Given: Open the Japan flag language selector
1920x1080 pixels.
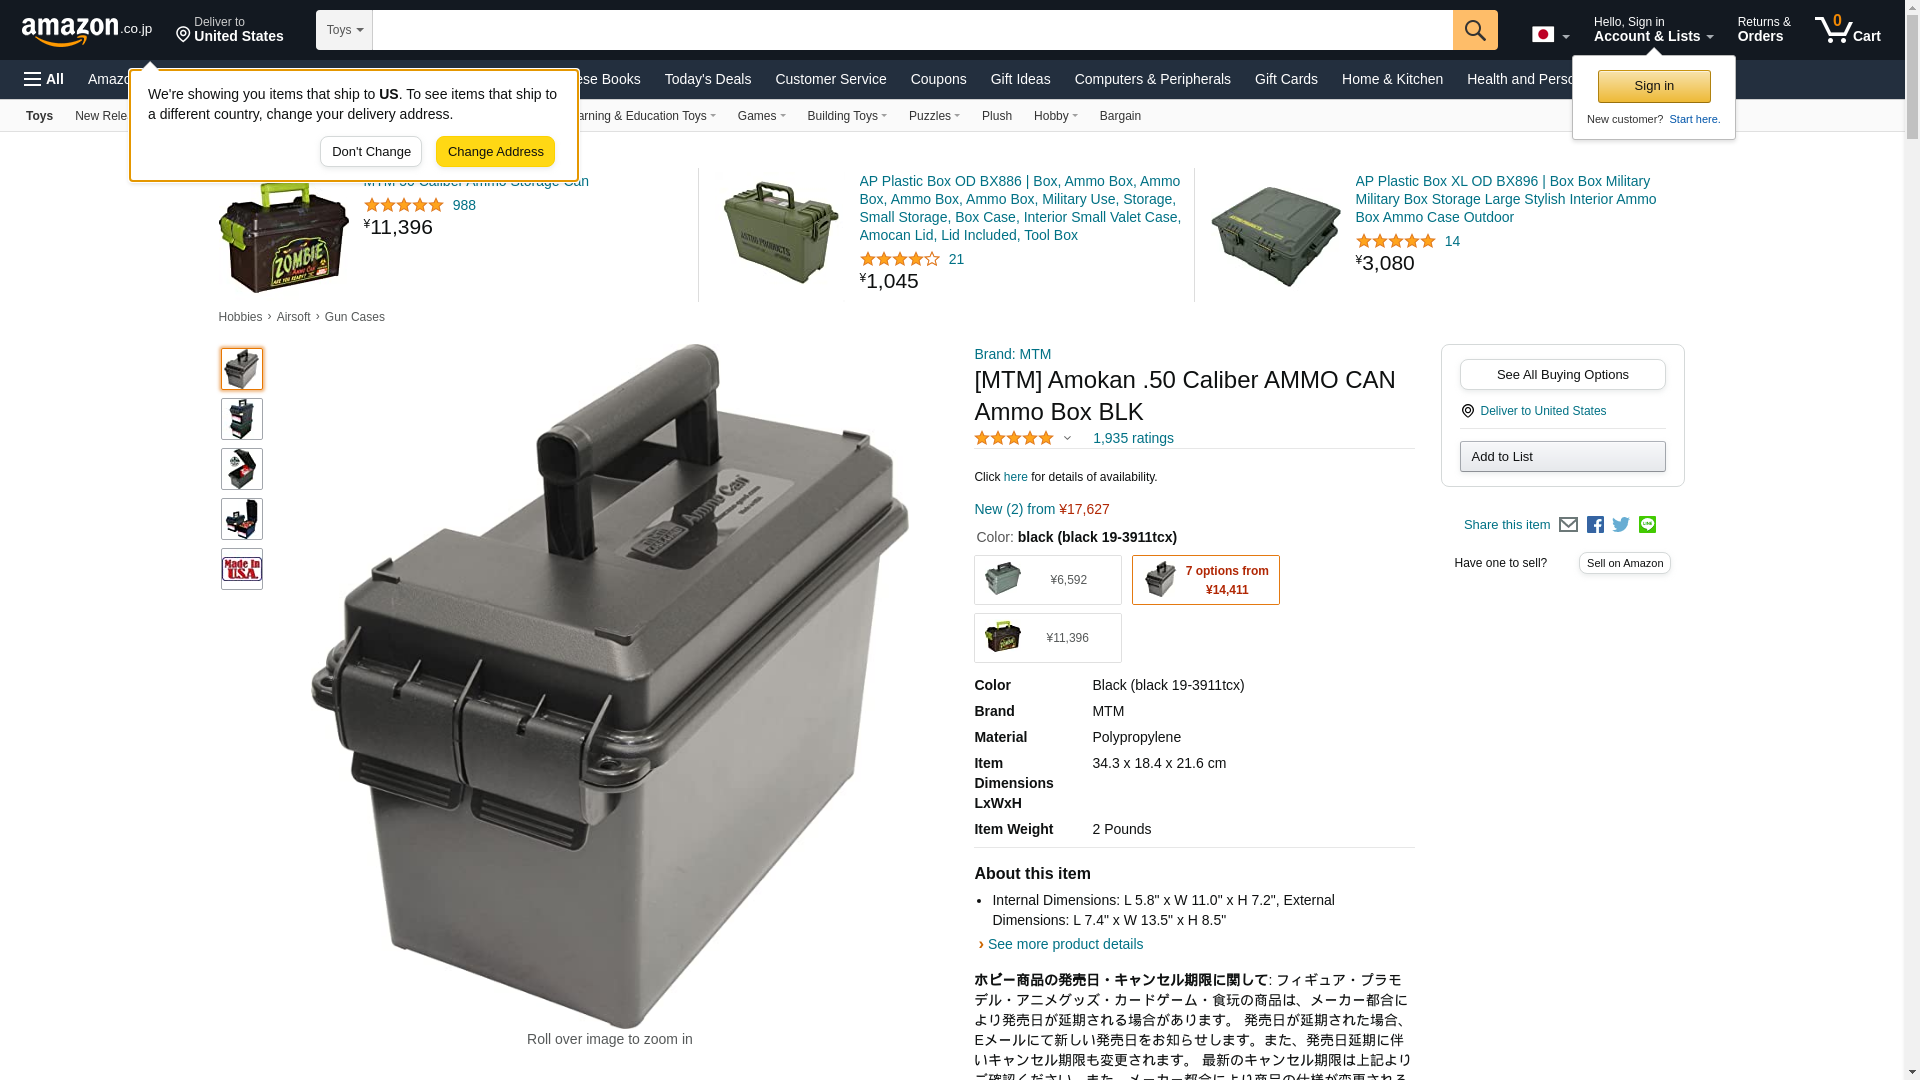Looking at the screenshot, I should coord(1550,35).
